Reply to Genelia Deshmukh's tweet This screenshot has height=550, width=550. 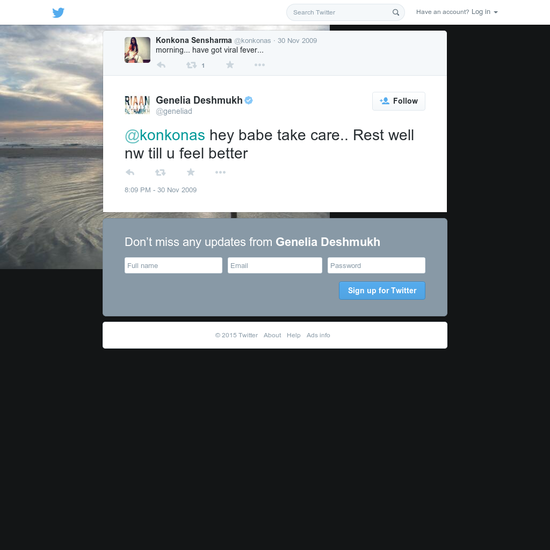(x=130, y=172)
